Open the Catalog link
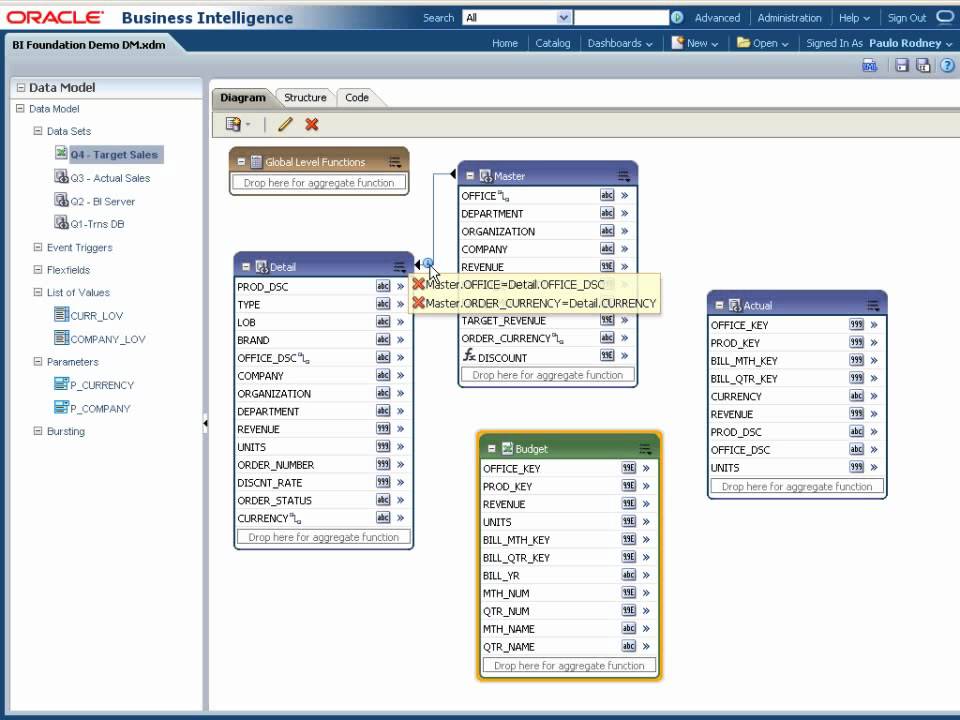960x720 pixels. (x=552, y=43)
